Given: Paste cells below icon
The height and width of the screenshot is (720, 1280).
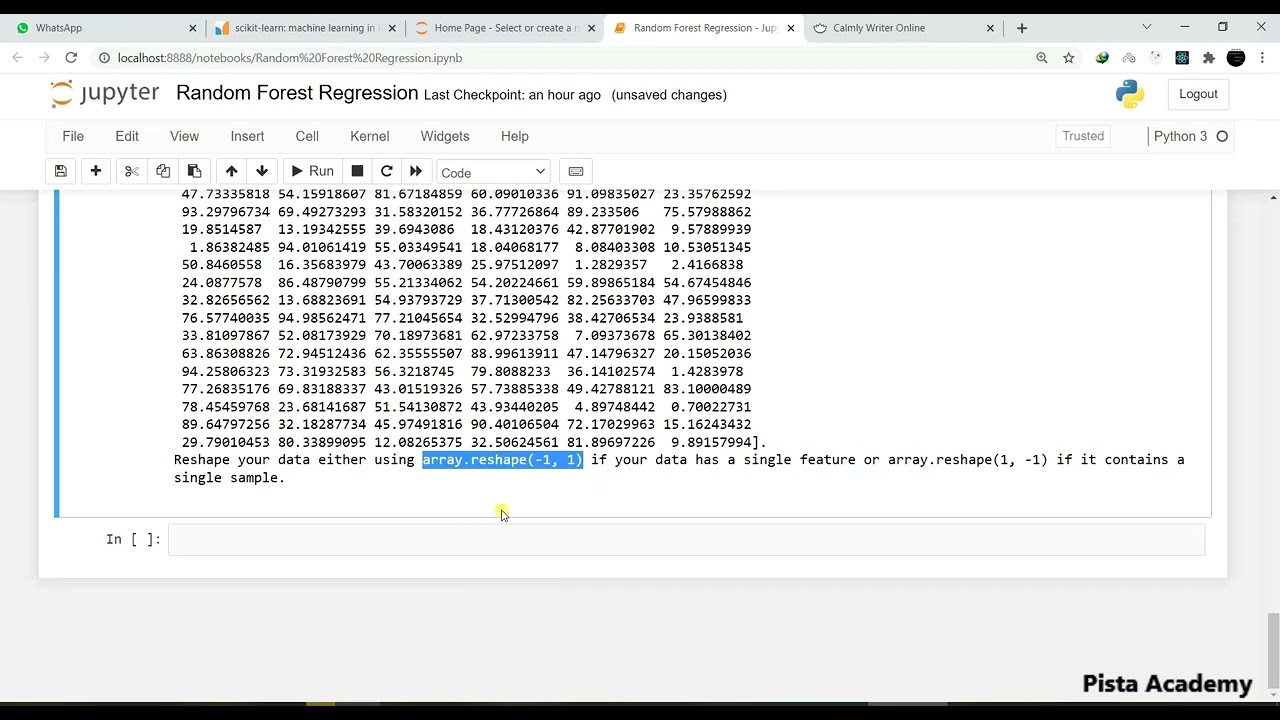Looking at the screenshot, I should [194, 171].
